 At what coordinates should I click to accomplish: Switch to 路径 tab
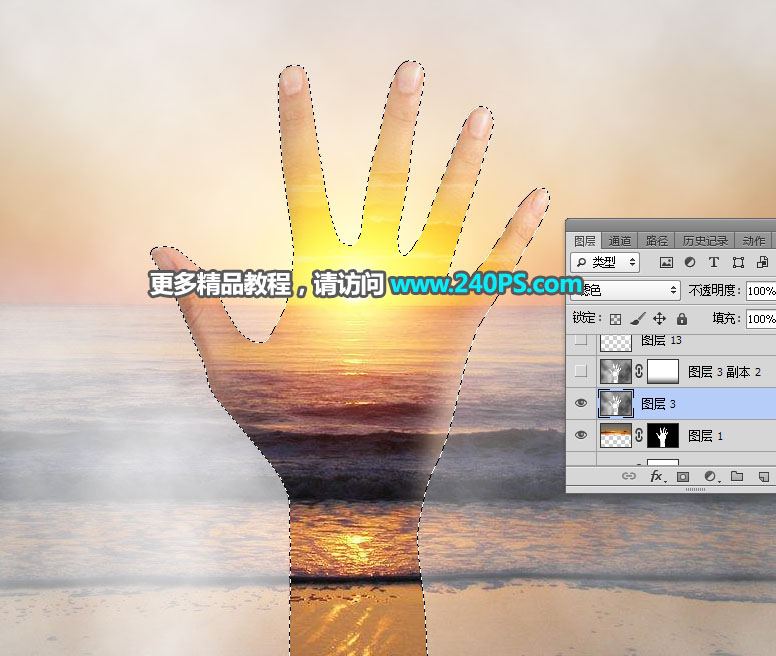click(x=657, y=241)
